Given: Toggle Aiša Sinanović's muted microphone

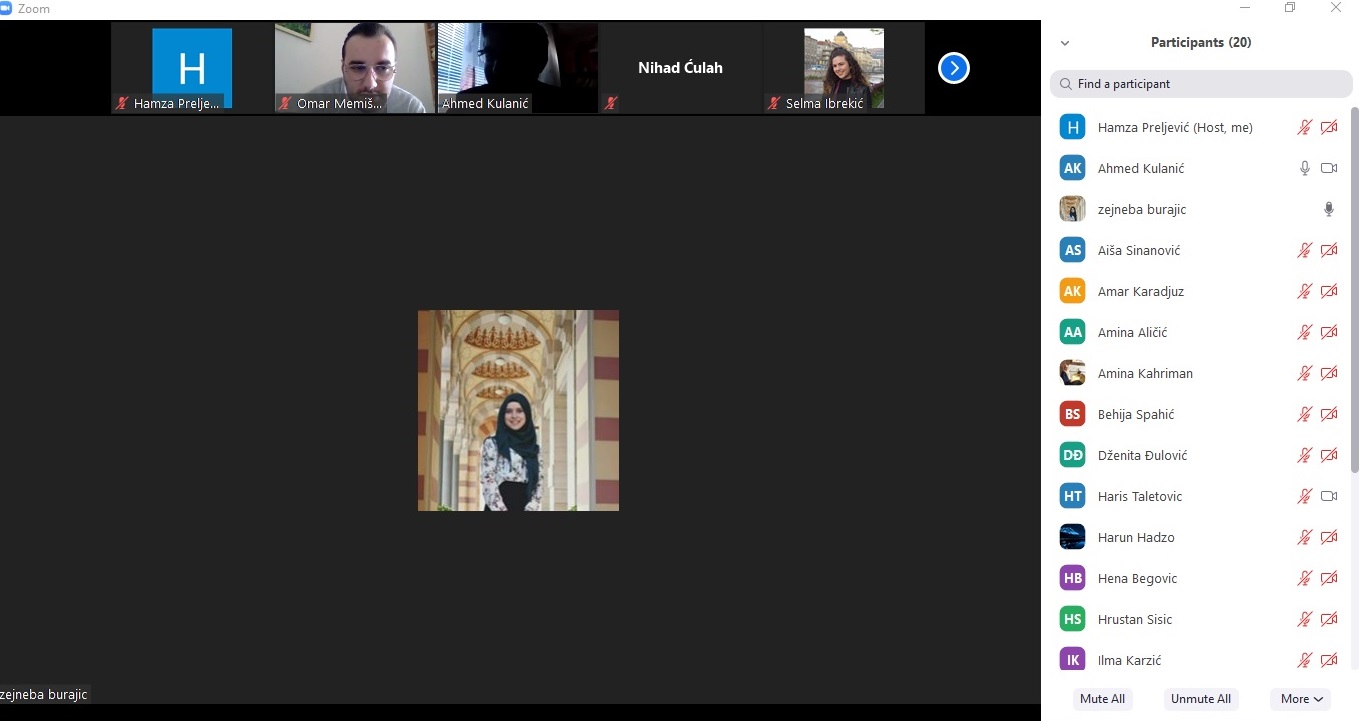Looking at the screenshot, I should (x=1304, y=250).
